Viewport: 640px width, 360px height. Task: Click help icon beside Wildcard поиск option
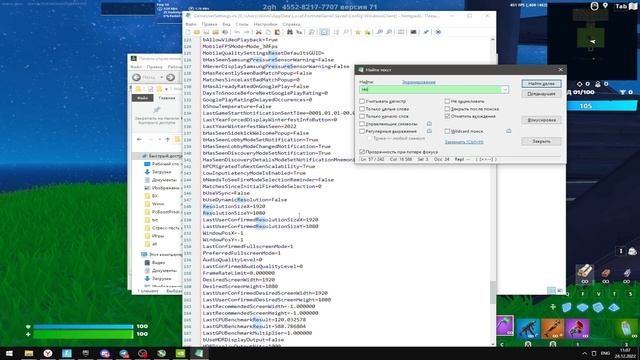(509, 131)
